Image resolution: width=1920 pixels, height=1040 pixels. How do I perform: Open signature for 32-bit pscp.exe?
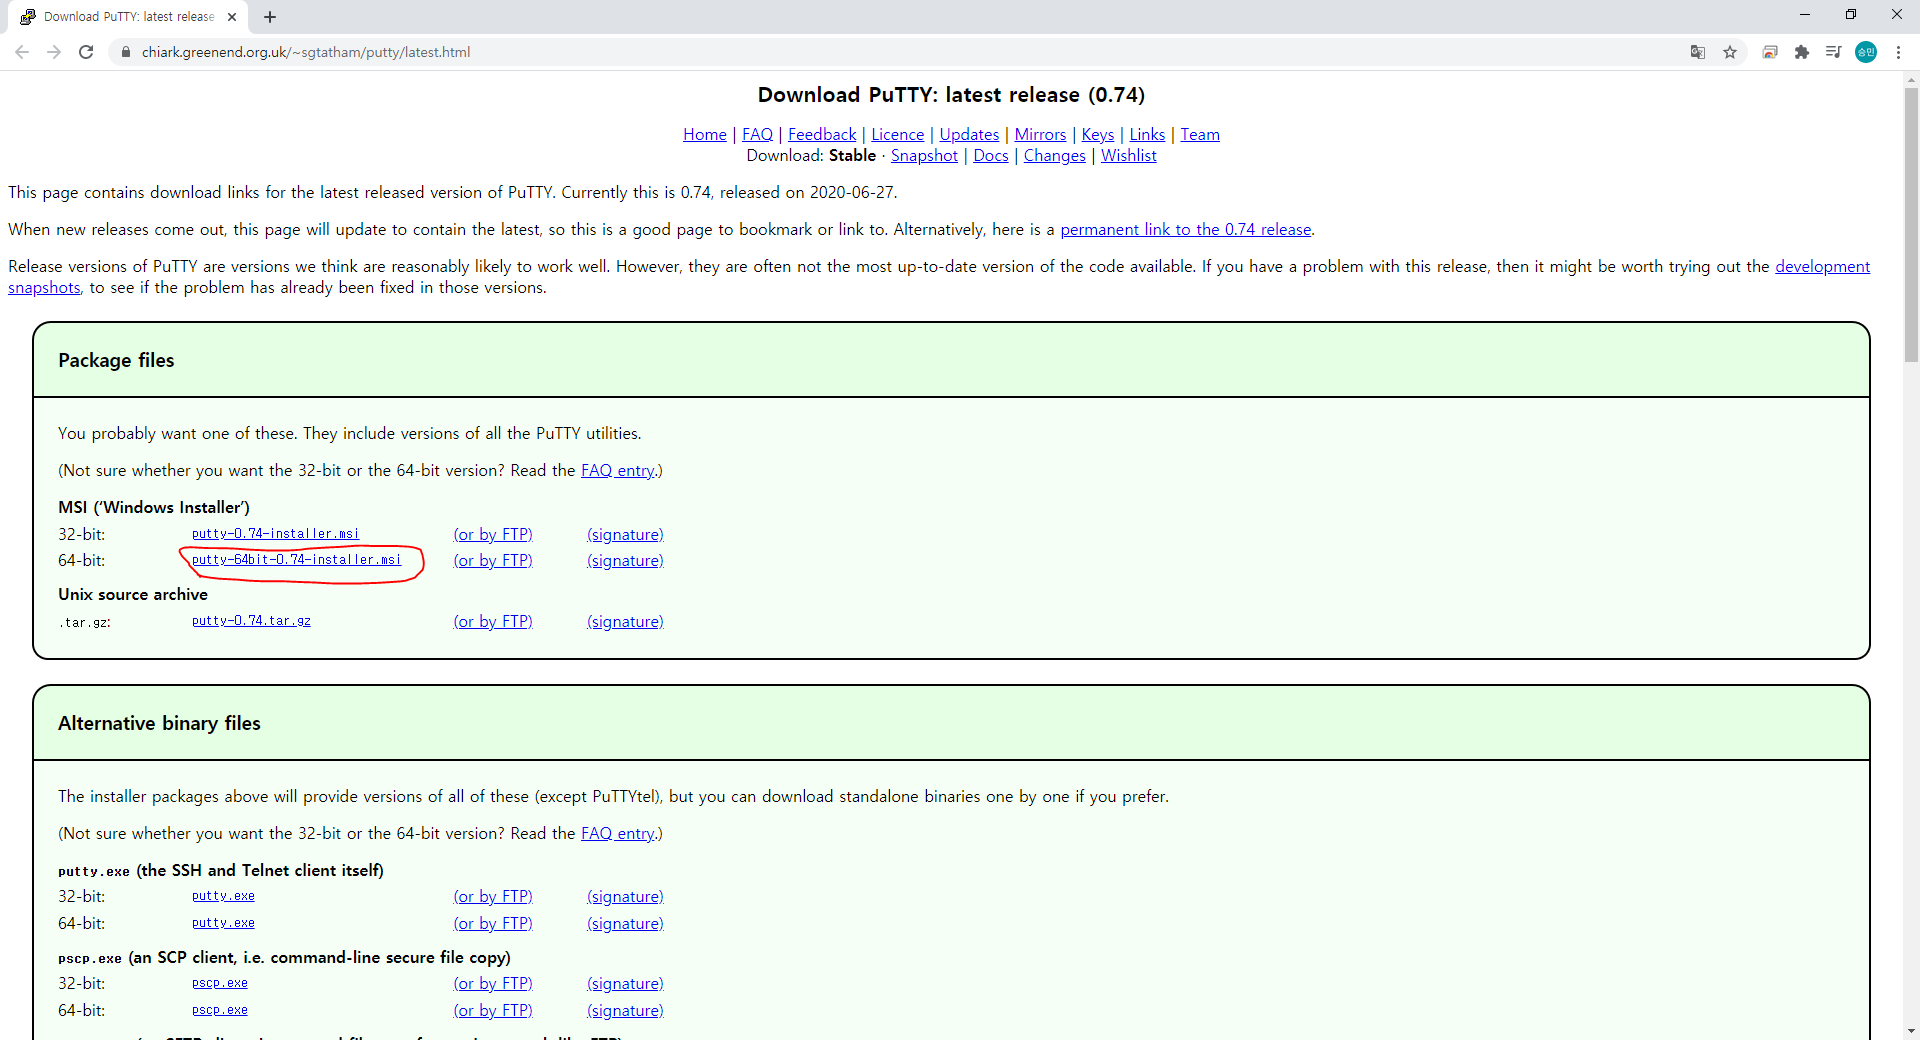point(625,983)
